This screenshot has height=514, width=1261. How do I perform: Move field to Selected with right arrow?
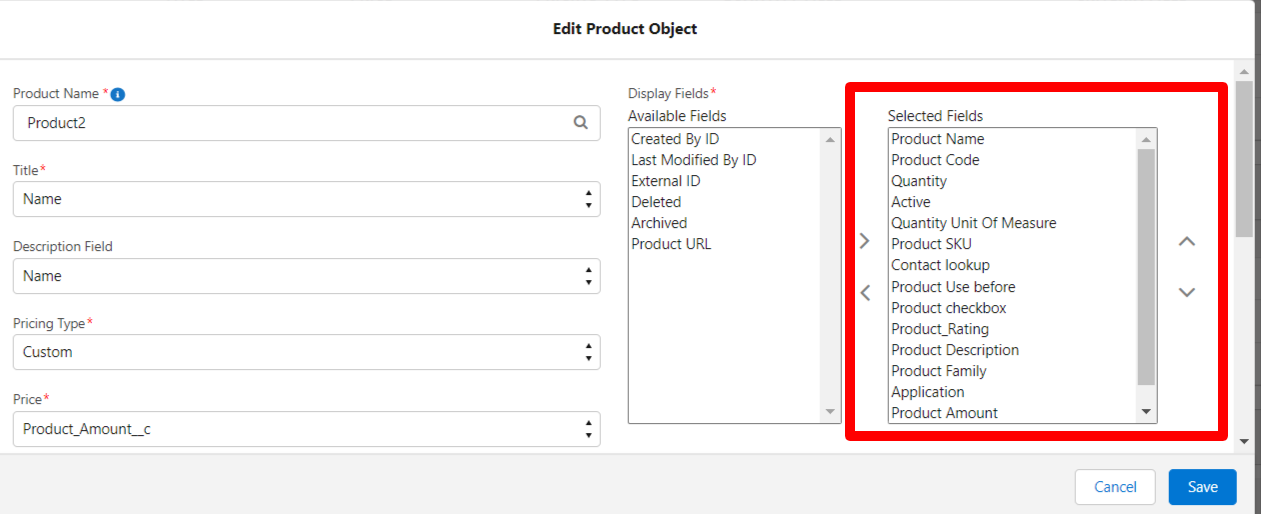point(865,241)
